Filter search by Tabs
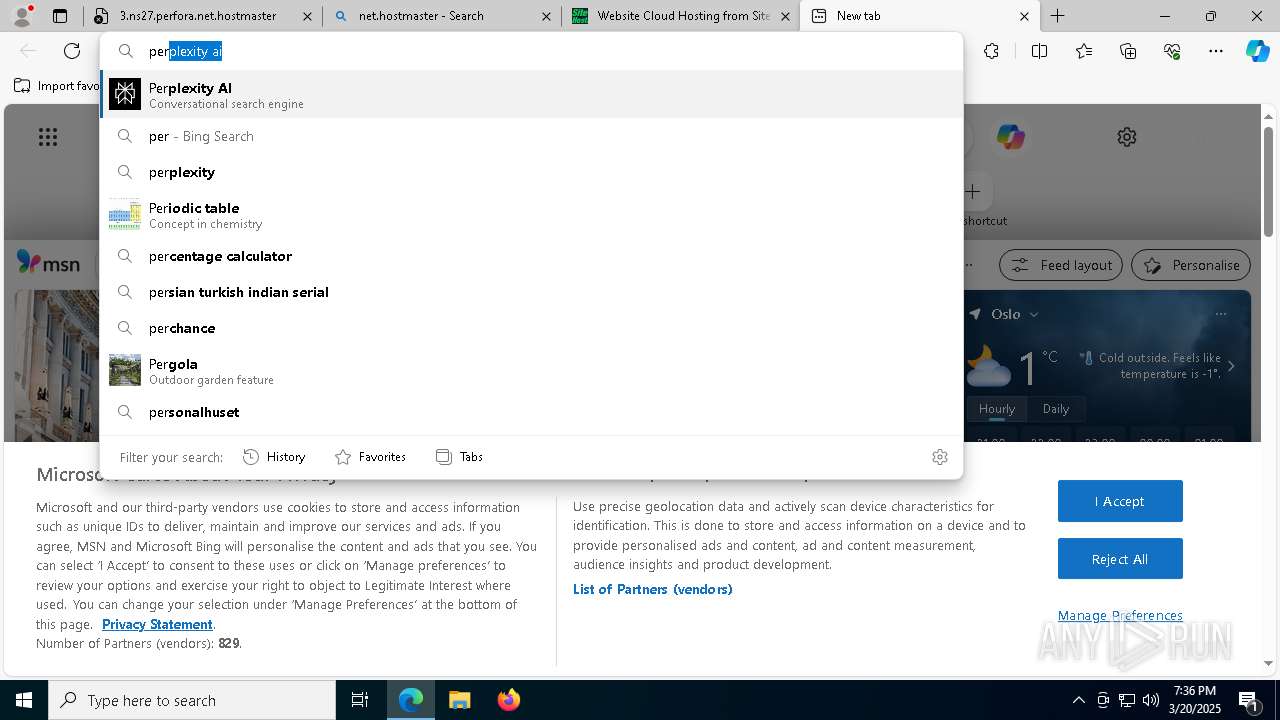The image size is (1280, 720). (459, 457)
